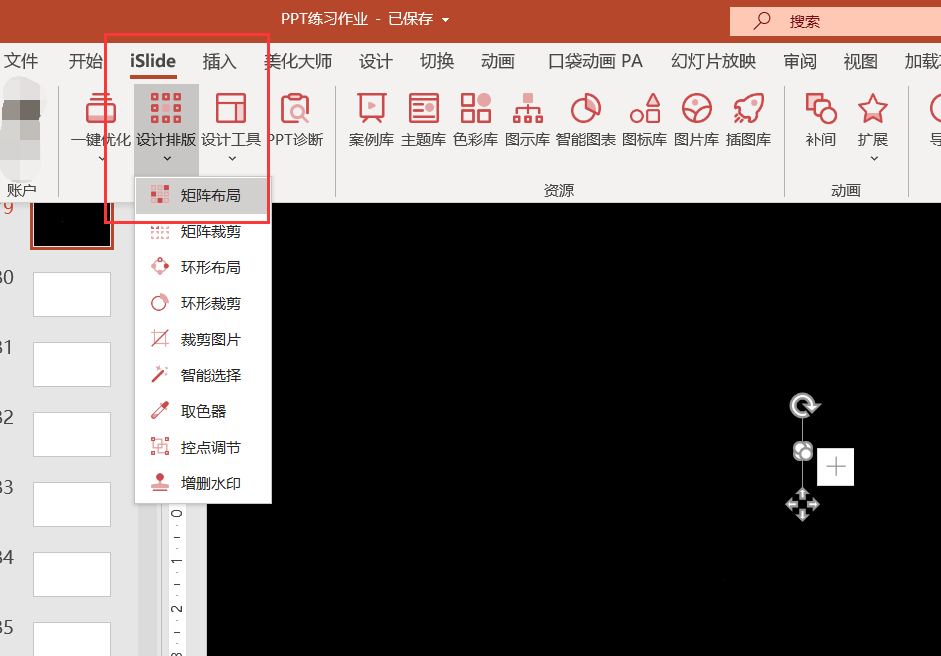This screenshot has height=656, width=941.
Task: Select the fifth slide thumbnail in panel
Action: (72, 504)
